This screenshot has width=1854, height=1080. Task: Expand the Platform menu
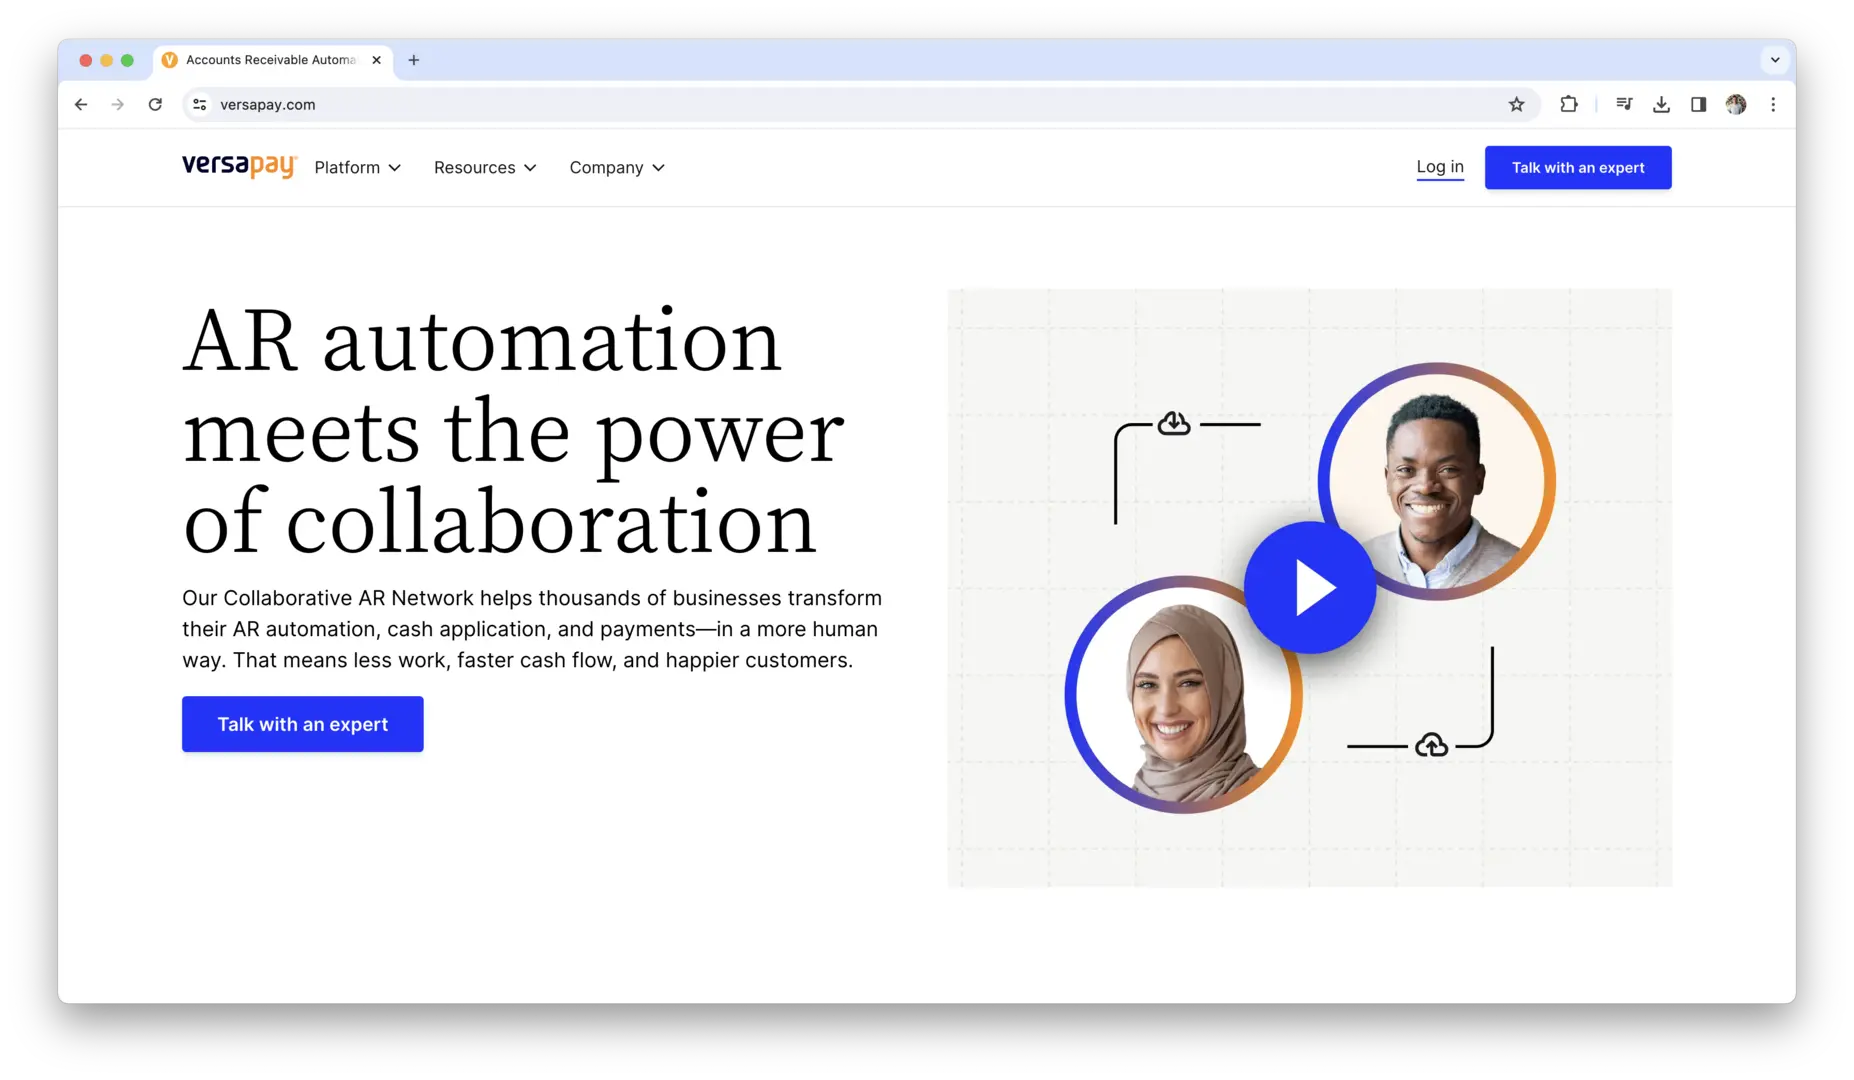[357, 168]
